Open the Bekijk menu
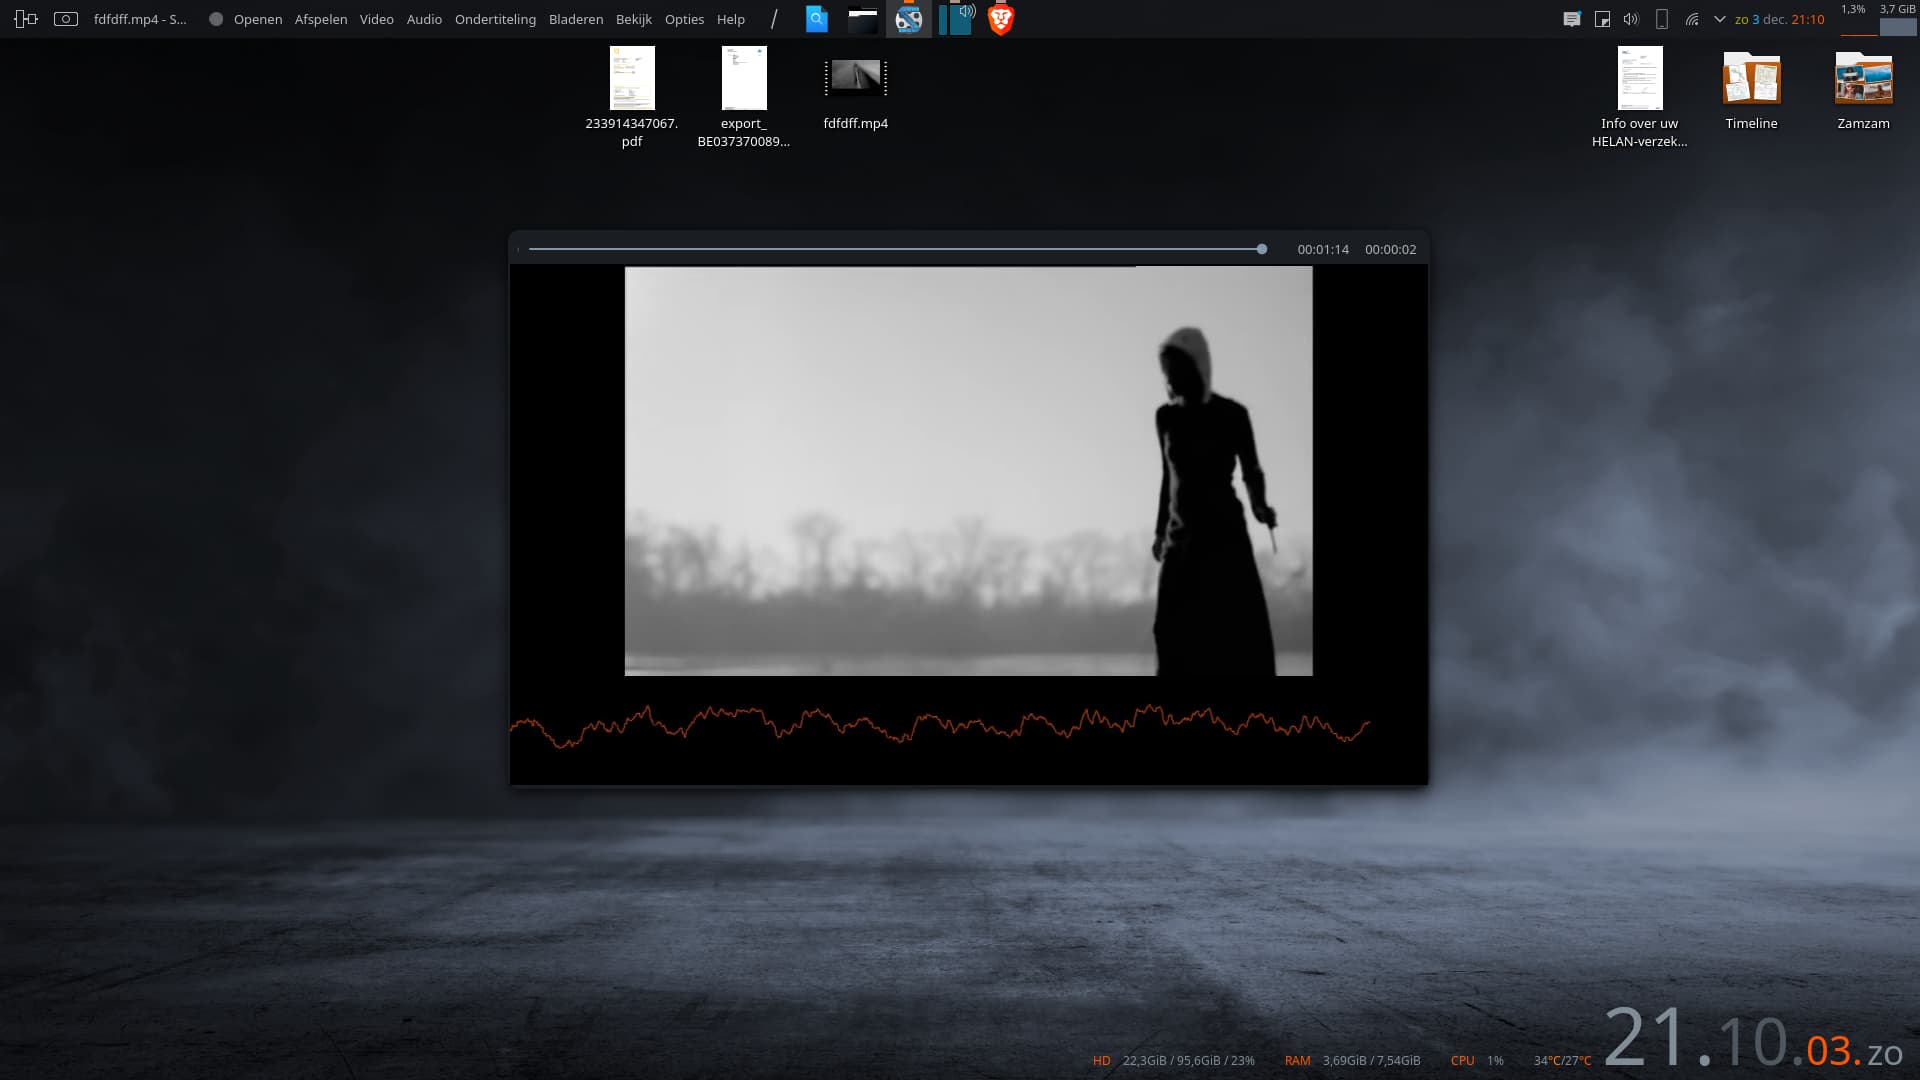Image resolution: width=1920 pixels, height=1080 pixels. [634, 19]
